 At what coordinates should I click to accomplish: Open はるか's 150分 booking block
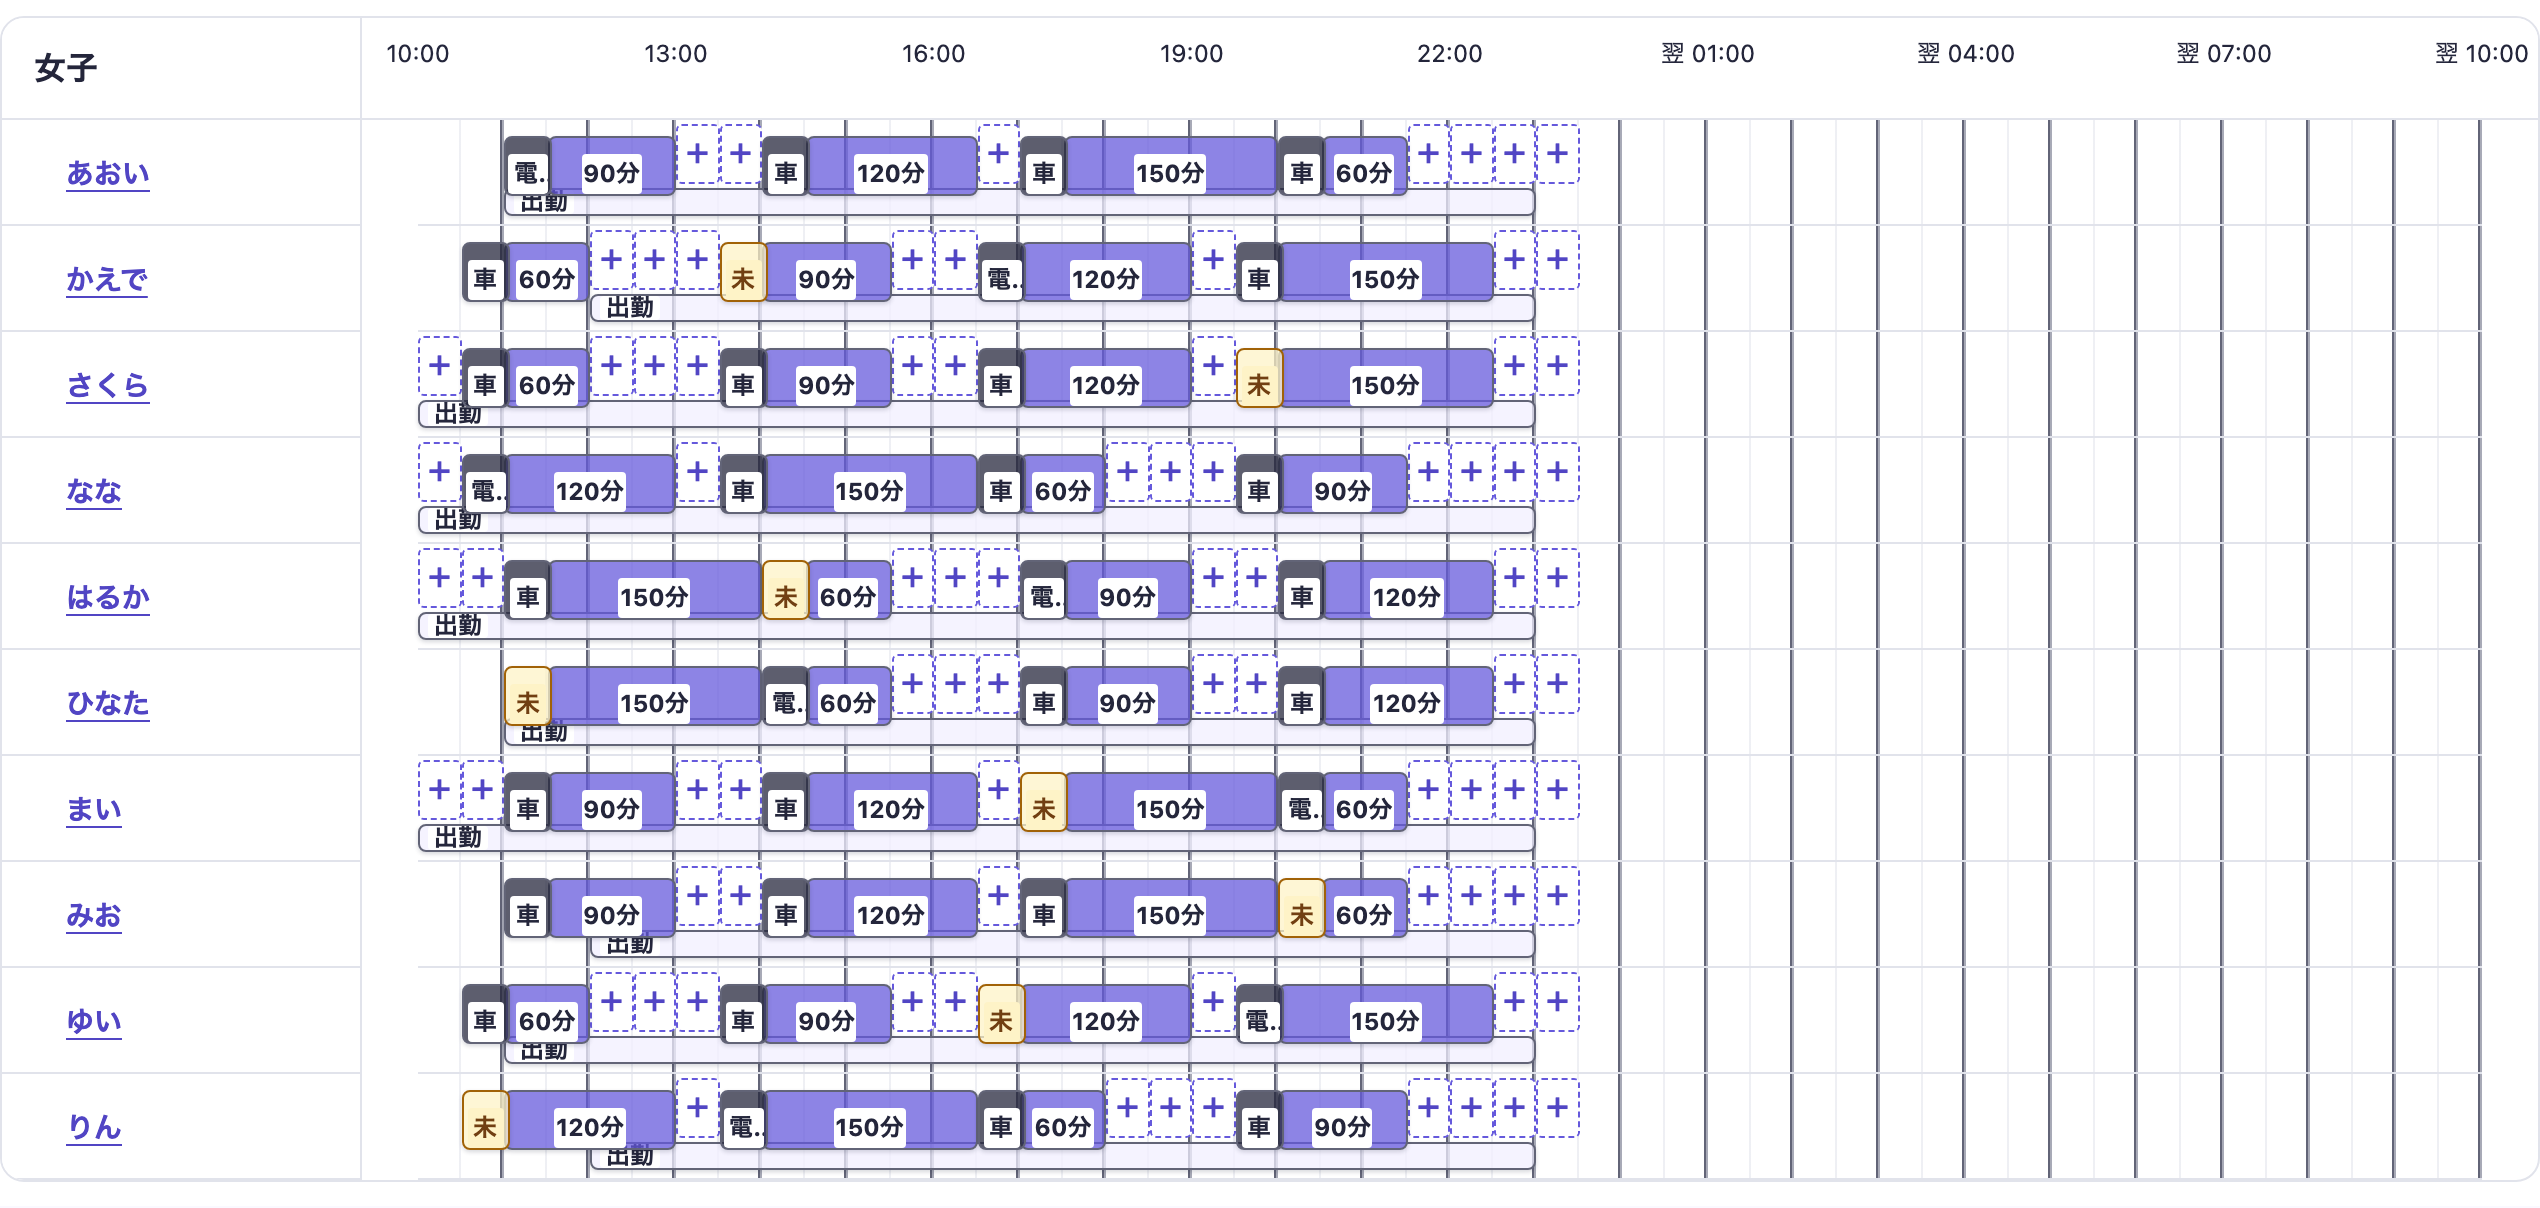[655, 590]
